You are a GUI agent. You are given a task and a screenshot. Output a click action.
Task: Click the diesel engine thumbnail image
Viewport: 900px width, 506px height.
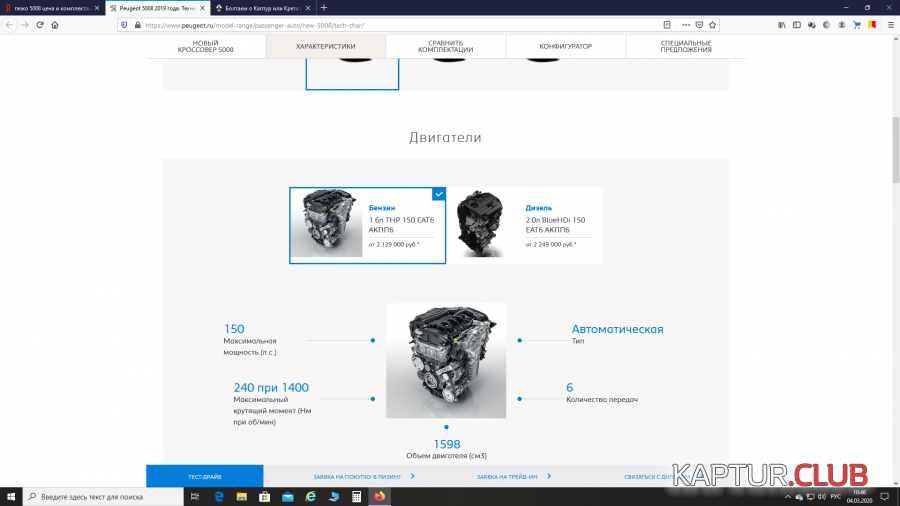481,223
